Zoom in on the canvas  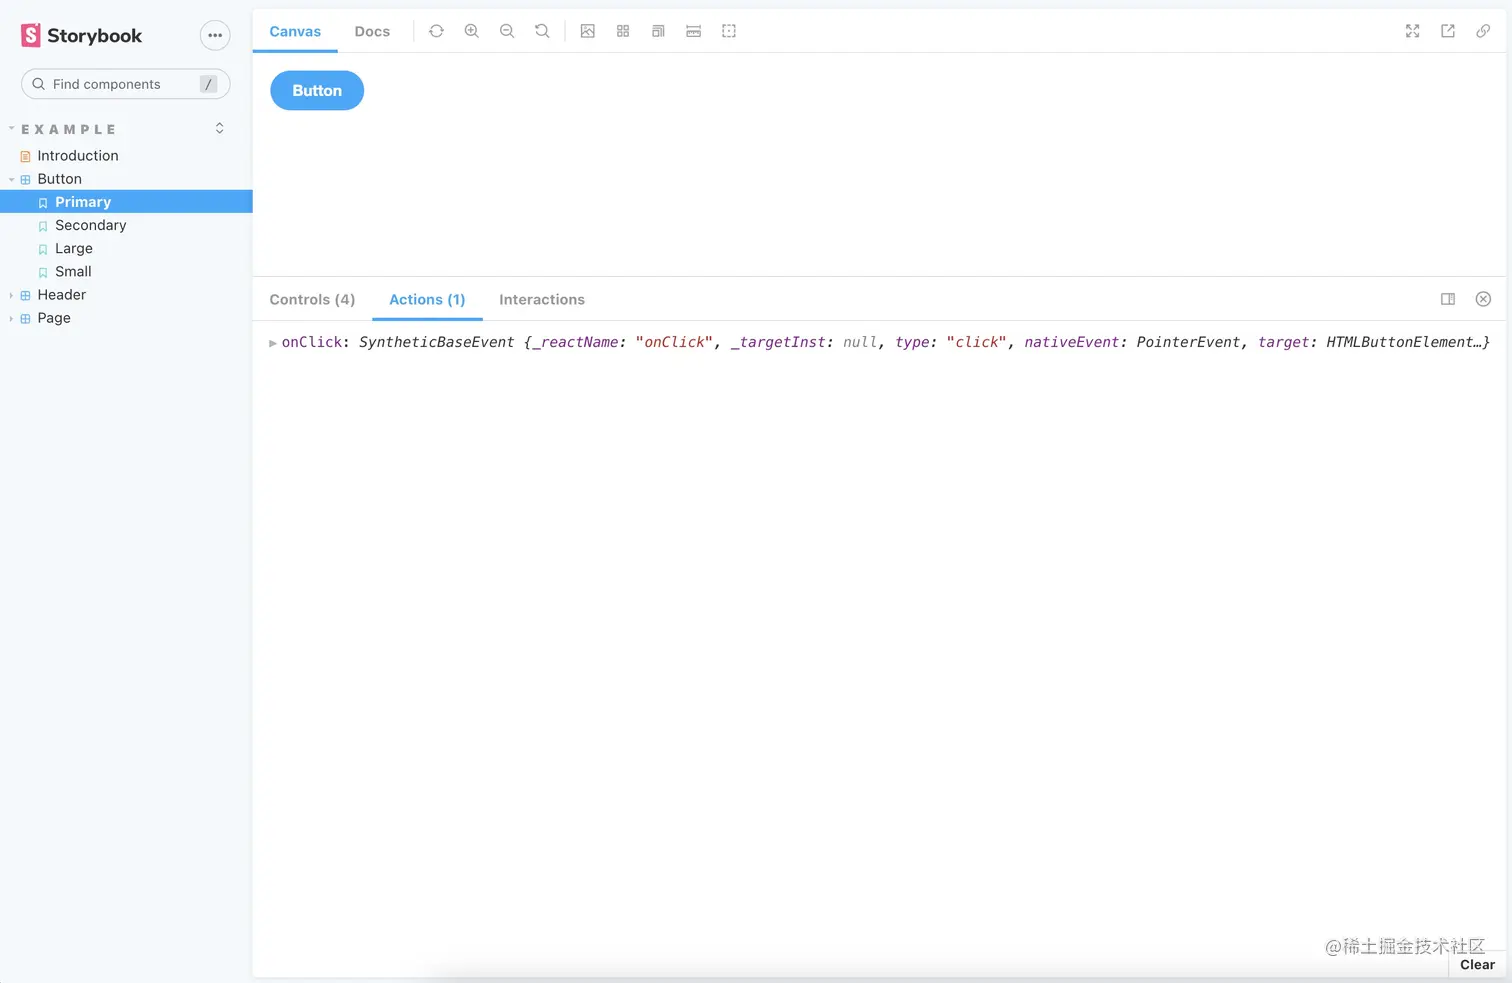[472, 31]
